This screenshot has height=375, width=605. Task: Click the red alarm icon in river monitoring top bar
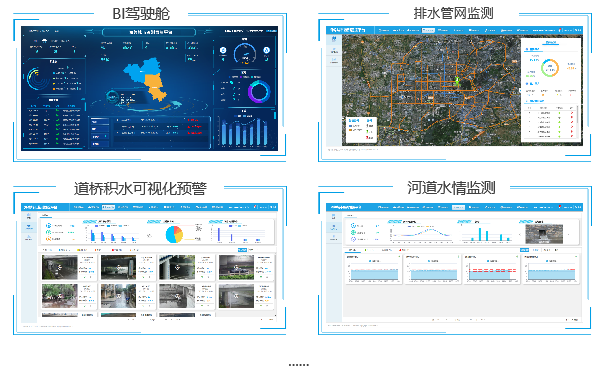click(559, 207)
